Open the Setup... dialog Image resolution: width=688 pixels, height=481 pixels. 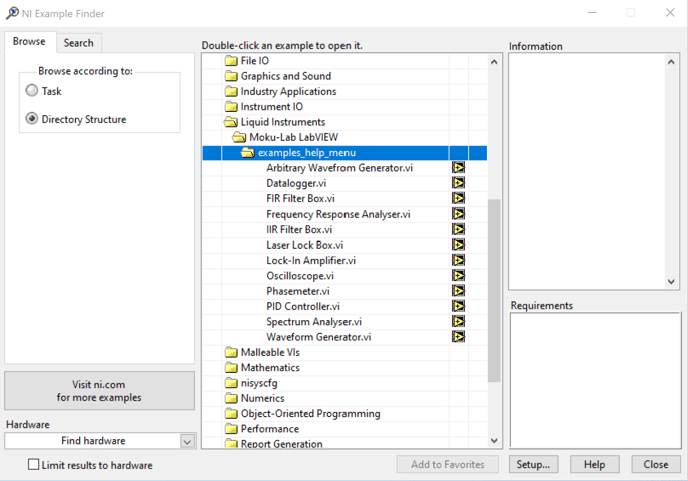[533, 464]
